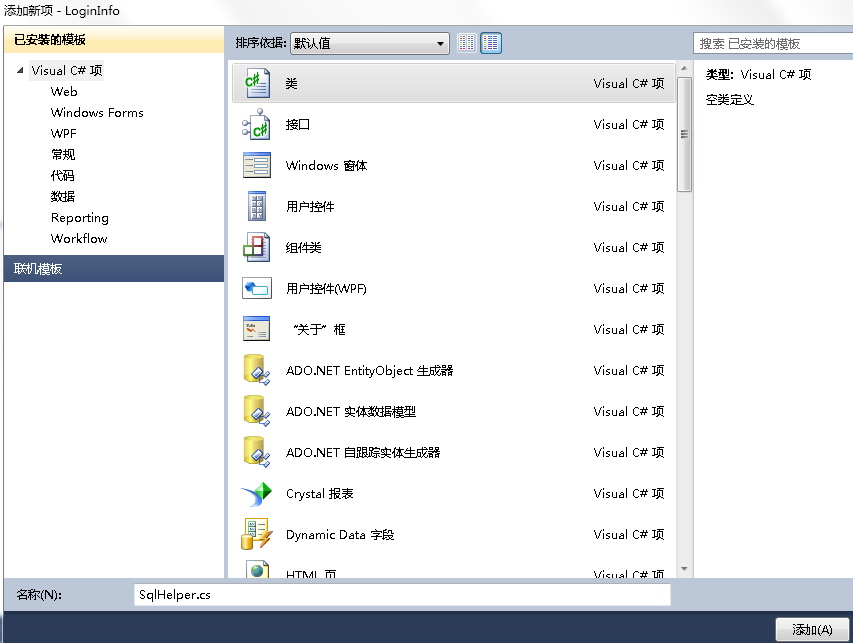Image resolution: width=853 pixels, height=643 pixels.
Task: Select the 组件类 component class icon
Action: 256,248
